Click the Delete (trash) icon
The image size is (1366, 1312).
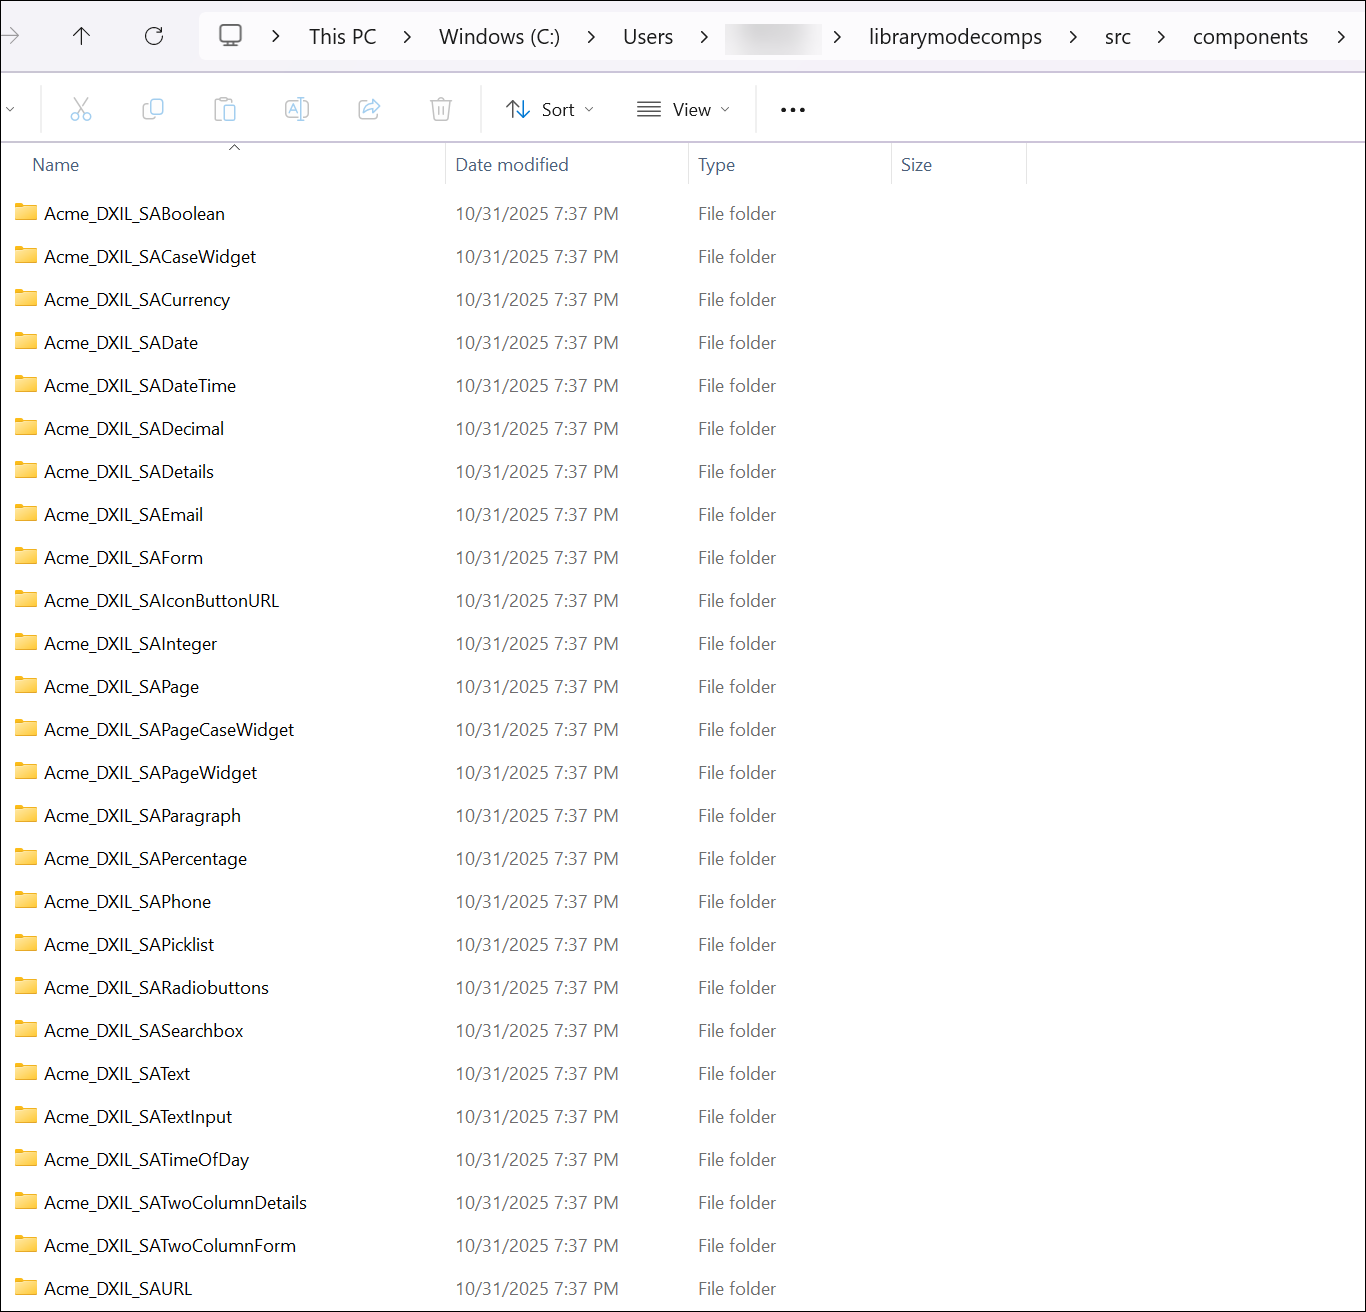[x=441, y=109]
